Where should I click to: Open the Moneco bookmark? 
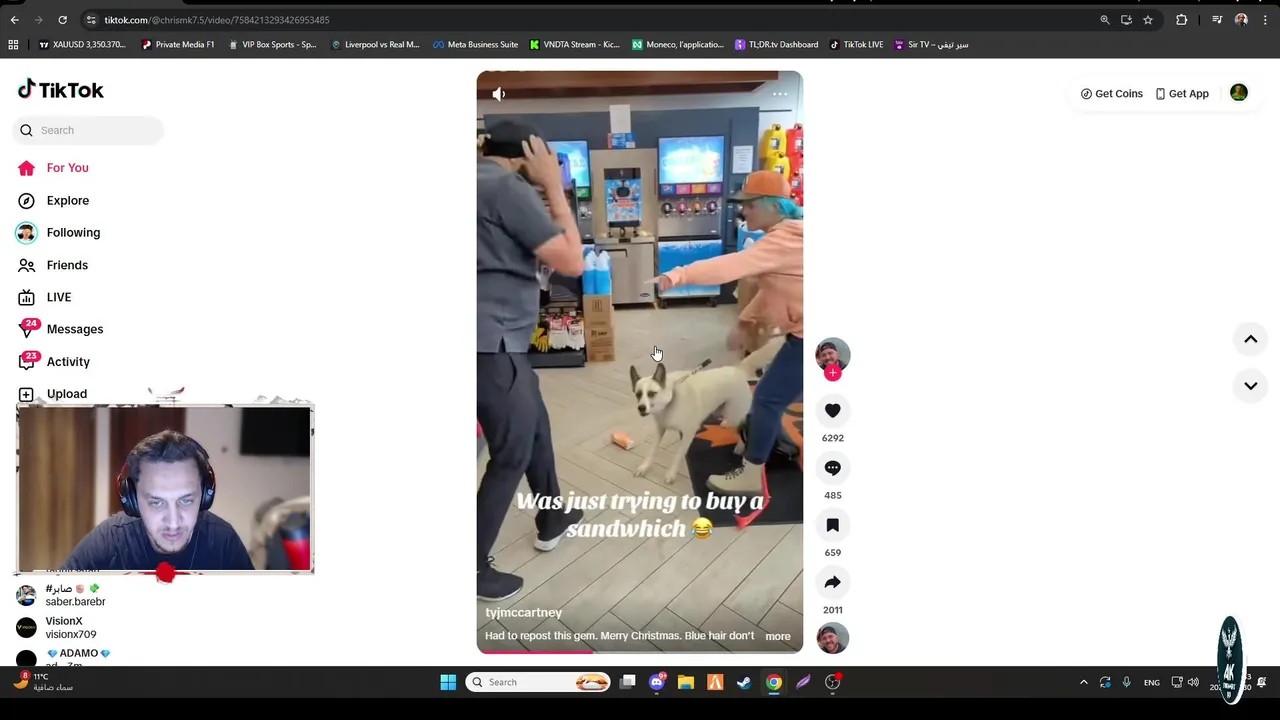click(x=678, y=44)
